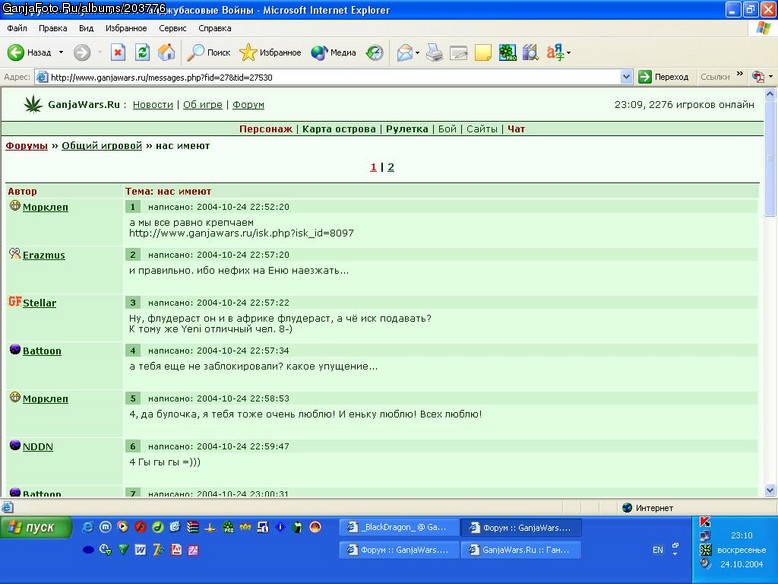This screenshot has height=584, width=778.
Task: Open the History clock icon in toolbar
Action: click(375, 52)
